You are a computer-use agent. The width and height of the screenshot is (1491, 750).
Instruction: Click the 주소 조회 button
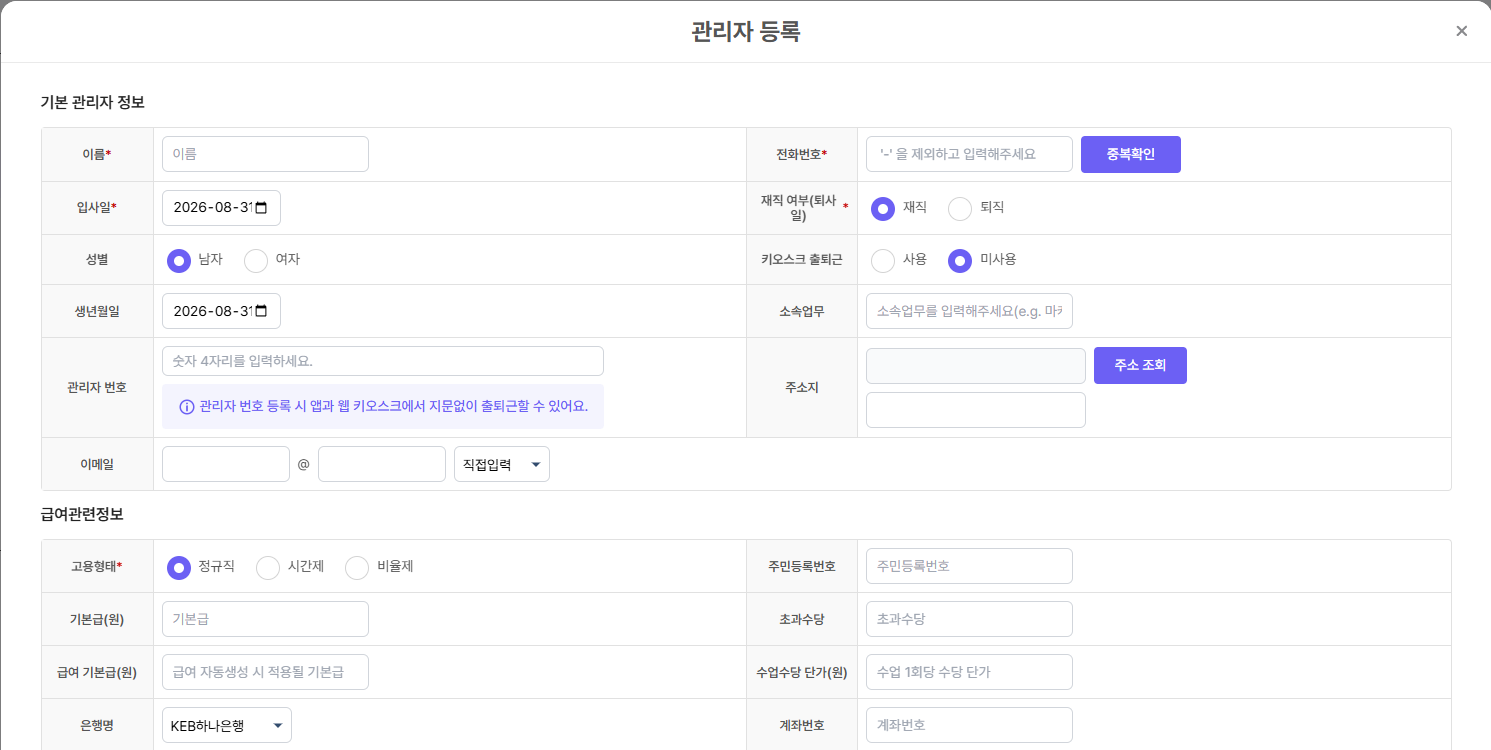1140,365
